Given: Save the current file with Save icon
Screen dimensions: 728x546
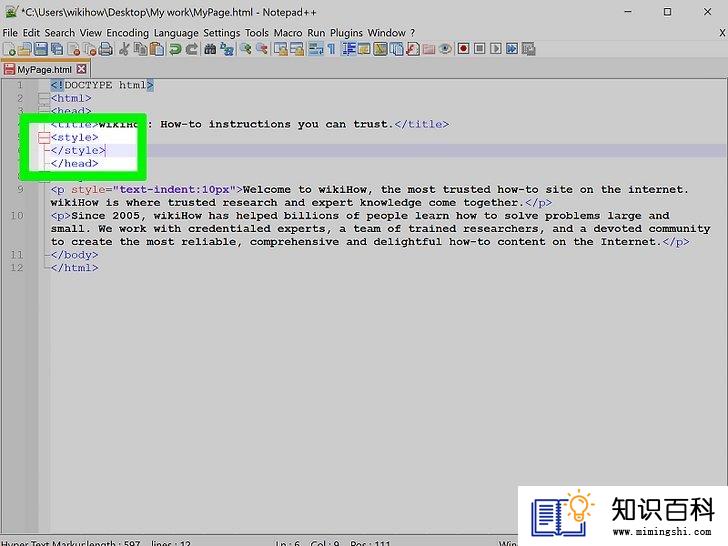Looking at the screenshot, I should click(x=41, y=49).
